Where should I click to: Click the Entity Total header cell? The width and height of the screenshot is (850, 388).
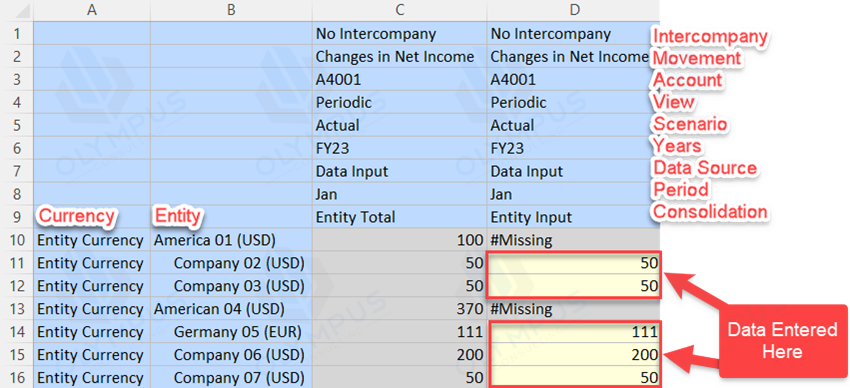[x=400, y=217]
